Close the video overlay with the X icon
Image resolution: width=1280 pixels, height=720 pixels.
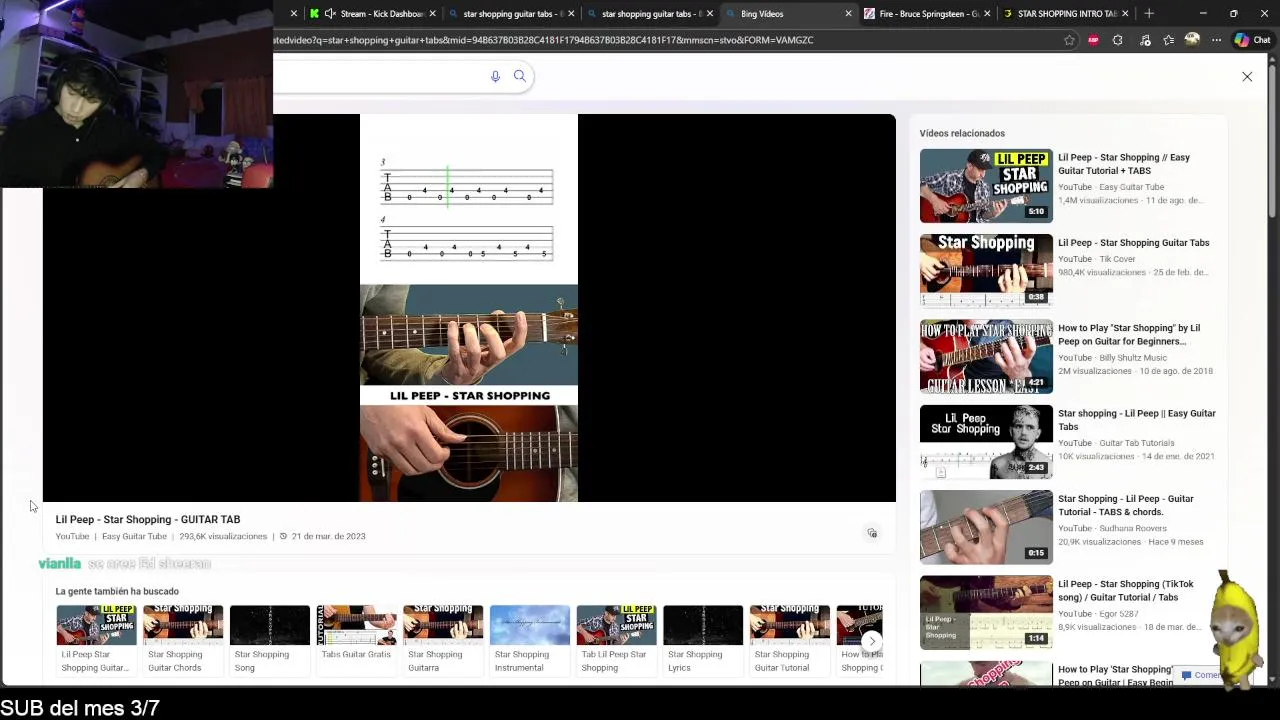[1247, 77]
